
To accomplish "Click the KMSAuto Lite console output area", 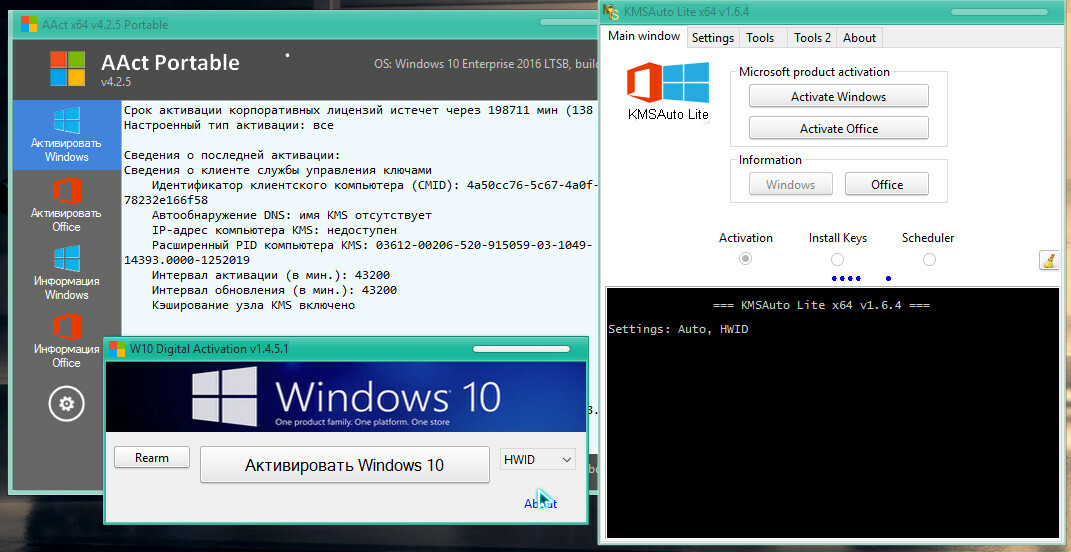I will 833,413.
